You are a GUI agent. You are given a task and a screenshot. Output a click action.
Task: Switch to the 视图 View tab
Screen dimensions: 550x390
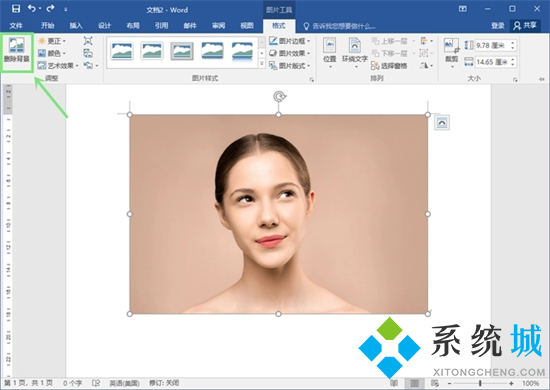247,26
